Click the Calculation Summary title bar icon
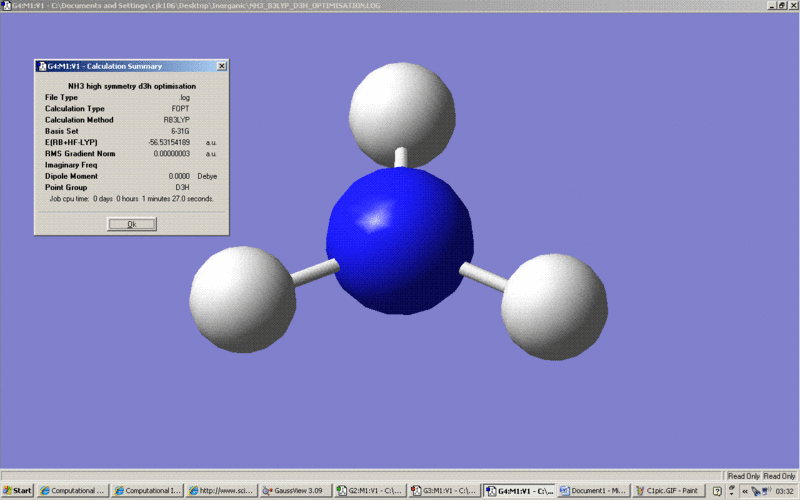800x500 pixels. [x=41, y=66]
